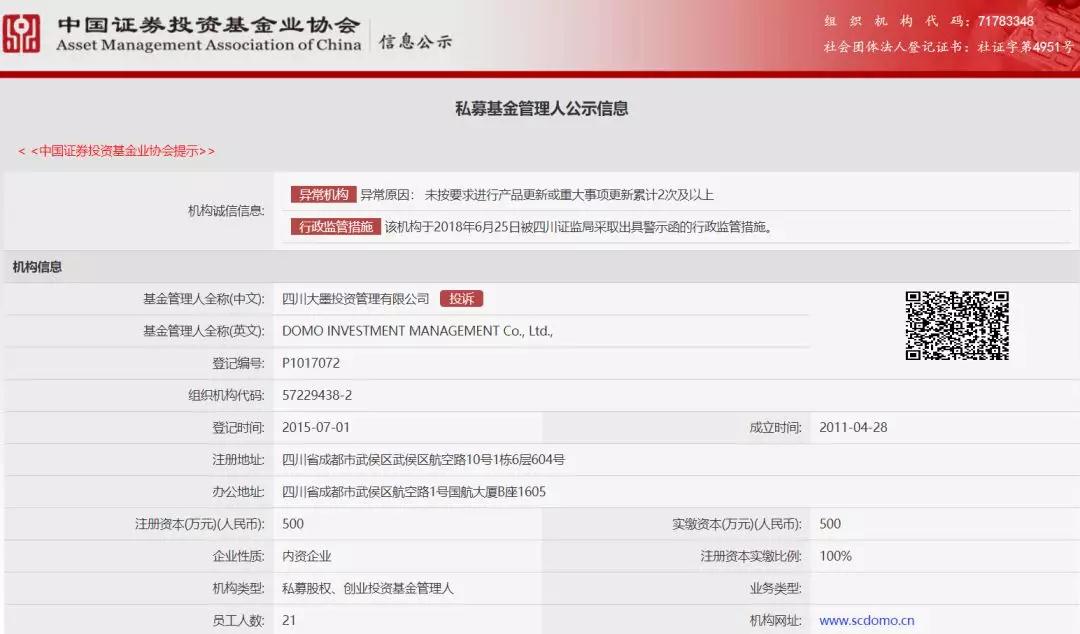1080x634 pixels.
Task: Click the 基金管理人全称(英文) label
Action: tap(203, 331)
